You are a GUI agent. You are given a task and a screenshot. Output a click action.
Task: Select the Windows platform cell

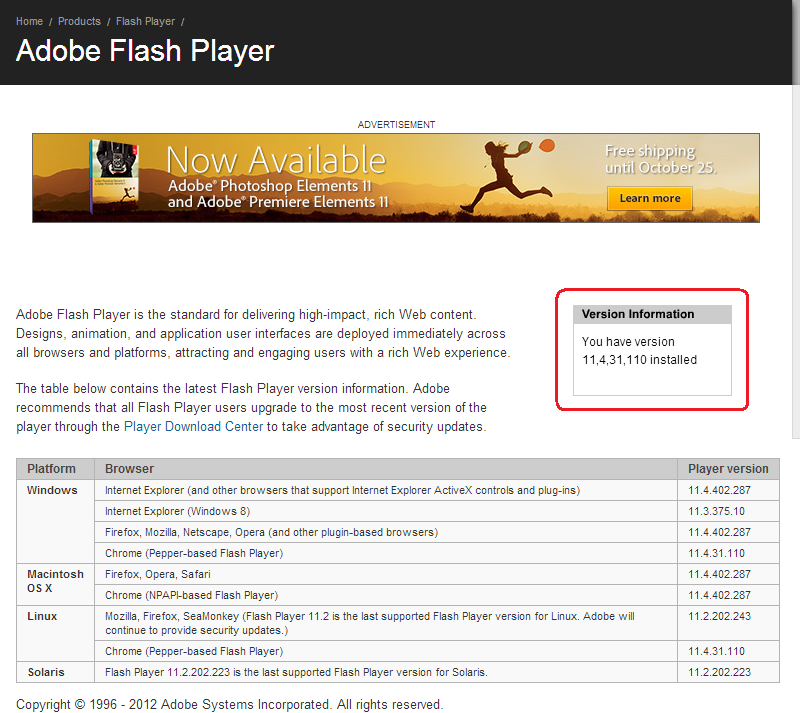pyautogui.click(x=55, y=522)
